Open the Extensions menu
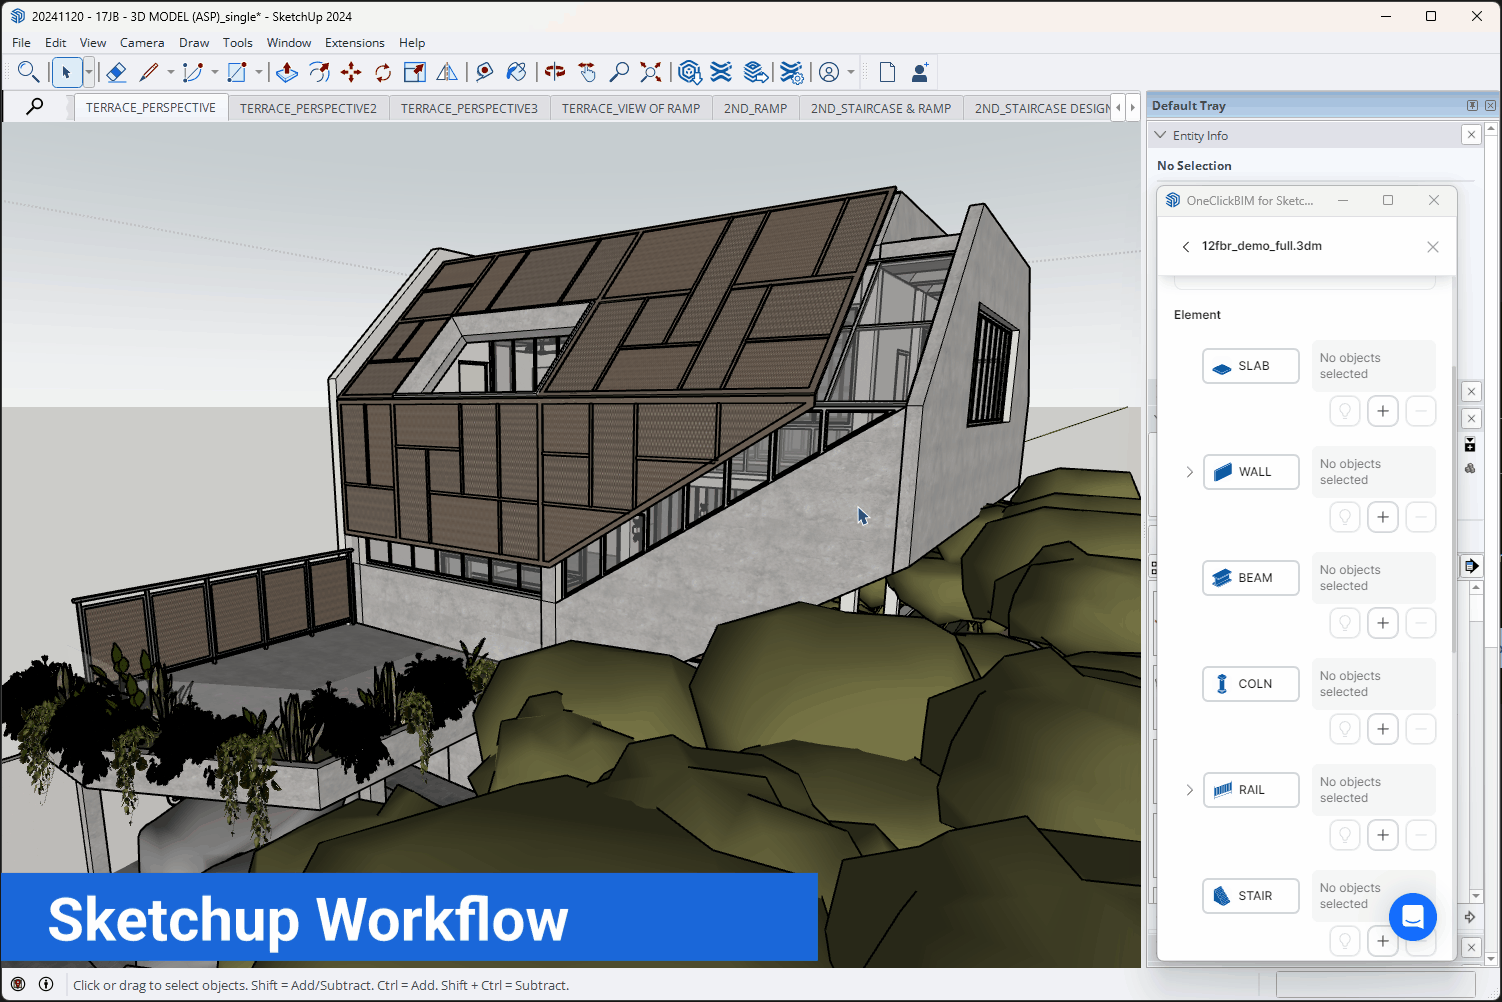1502x1002 pixels. [354, 43]
